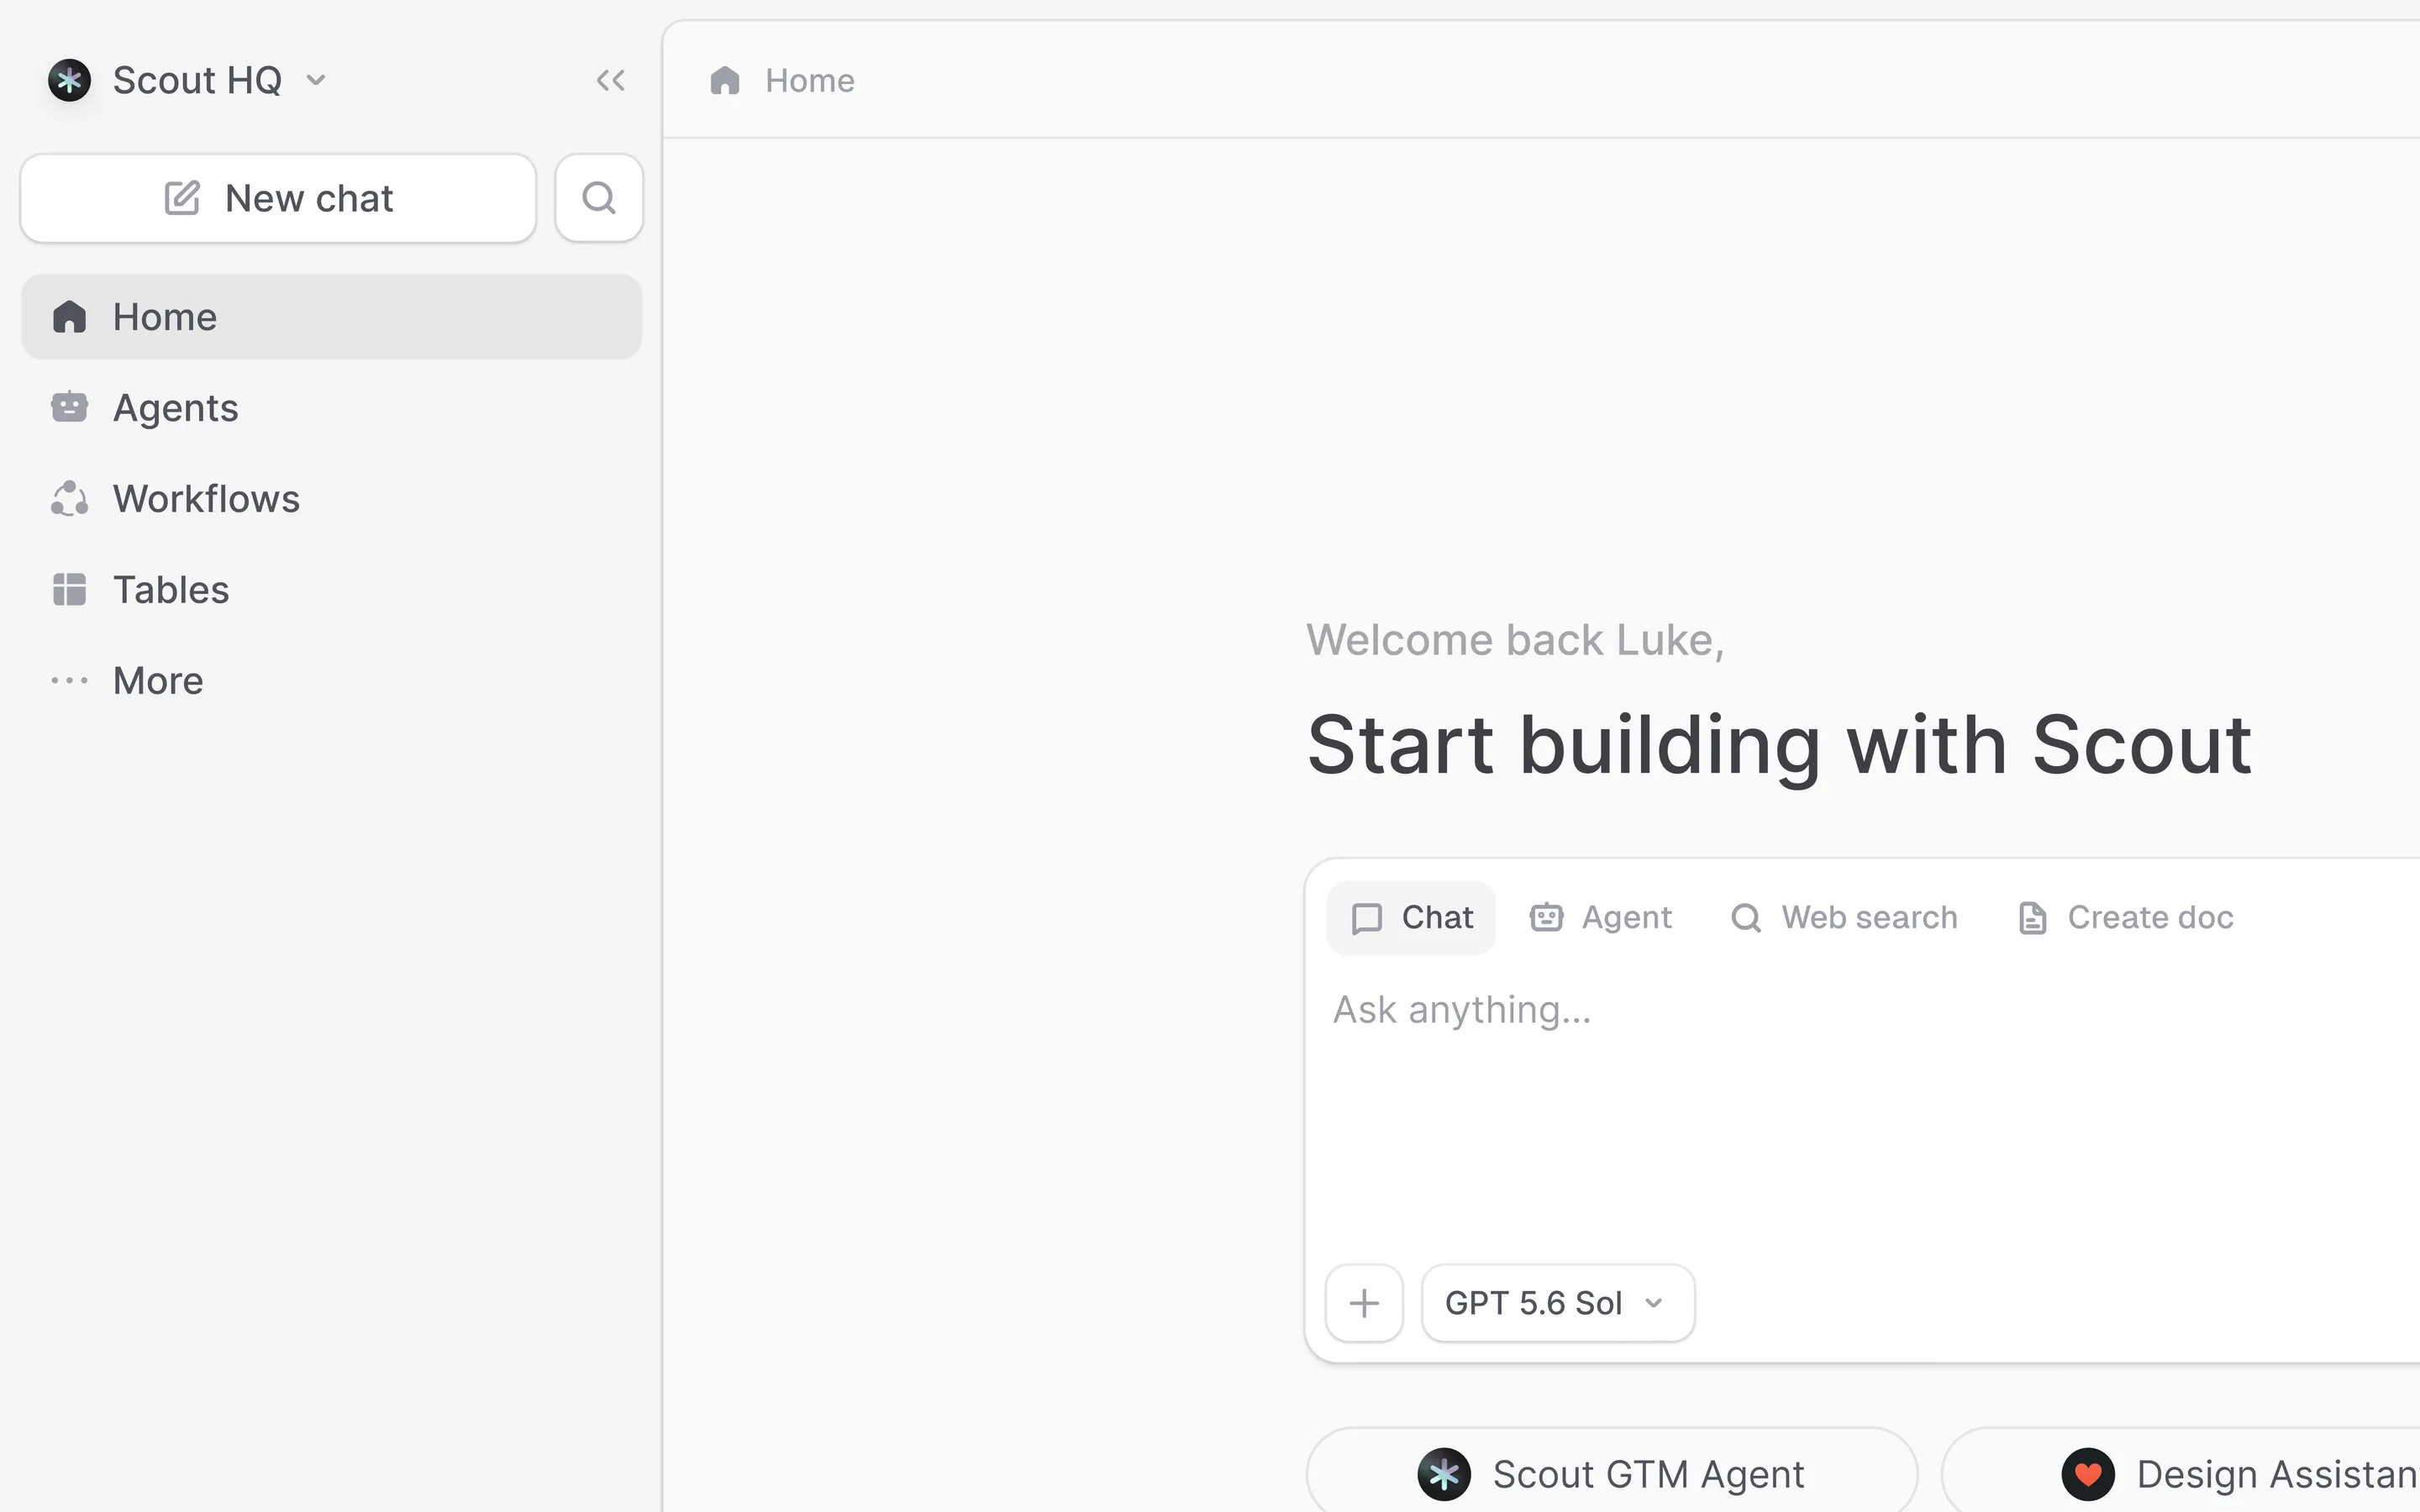Click the plus attachment button
This screenshot has height=1512, width=2420.
(x=1364, y=1303)
